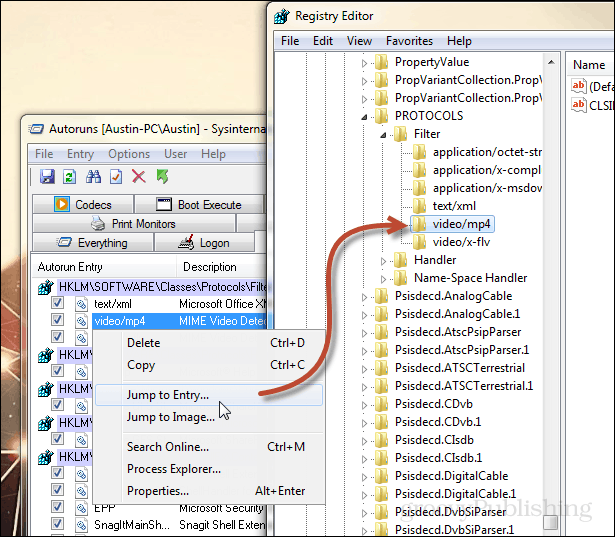Click the Properties checkmark page icon in Autoruns toolbar
The width and height of the screenshot is (615, 537).
point(116,177)
